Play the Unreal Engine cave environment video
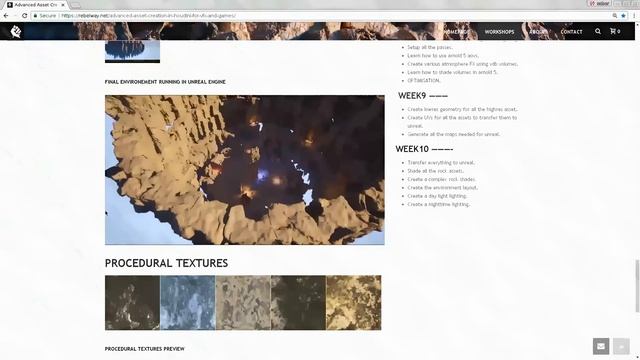The width and height of the screenshot is (640, 360). (244, 170)
